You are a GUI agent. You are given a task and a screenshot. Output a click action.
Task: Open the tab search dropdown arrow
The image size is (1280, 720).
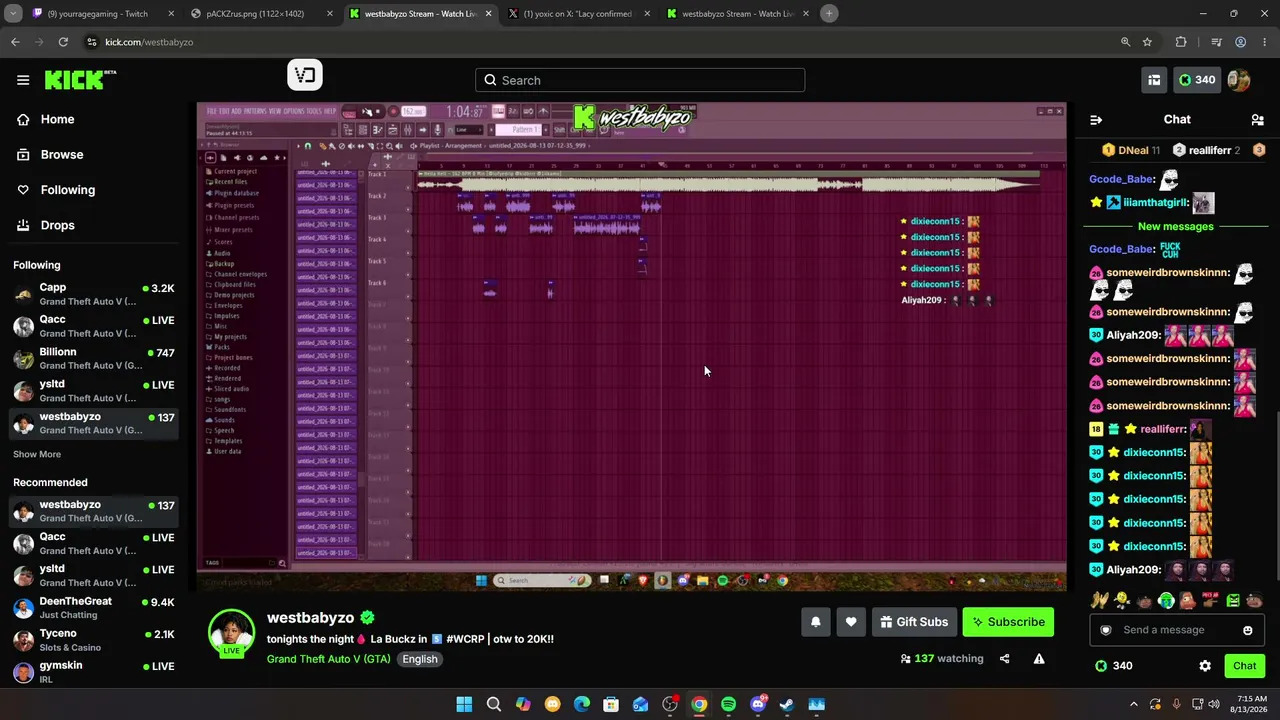(13, 14)
